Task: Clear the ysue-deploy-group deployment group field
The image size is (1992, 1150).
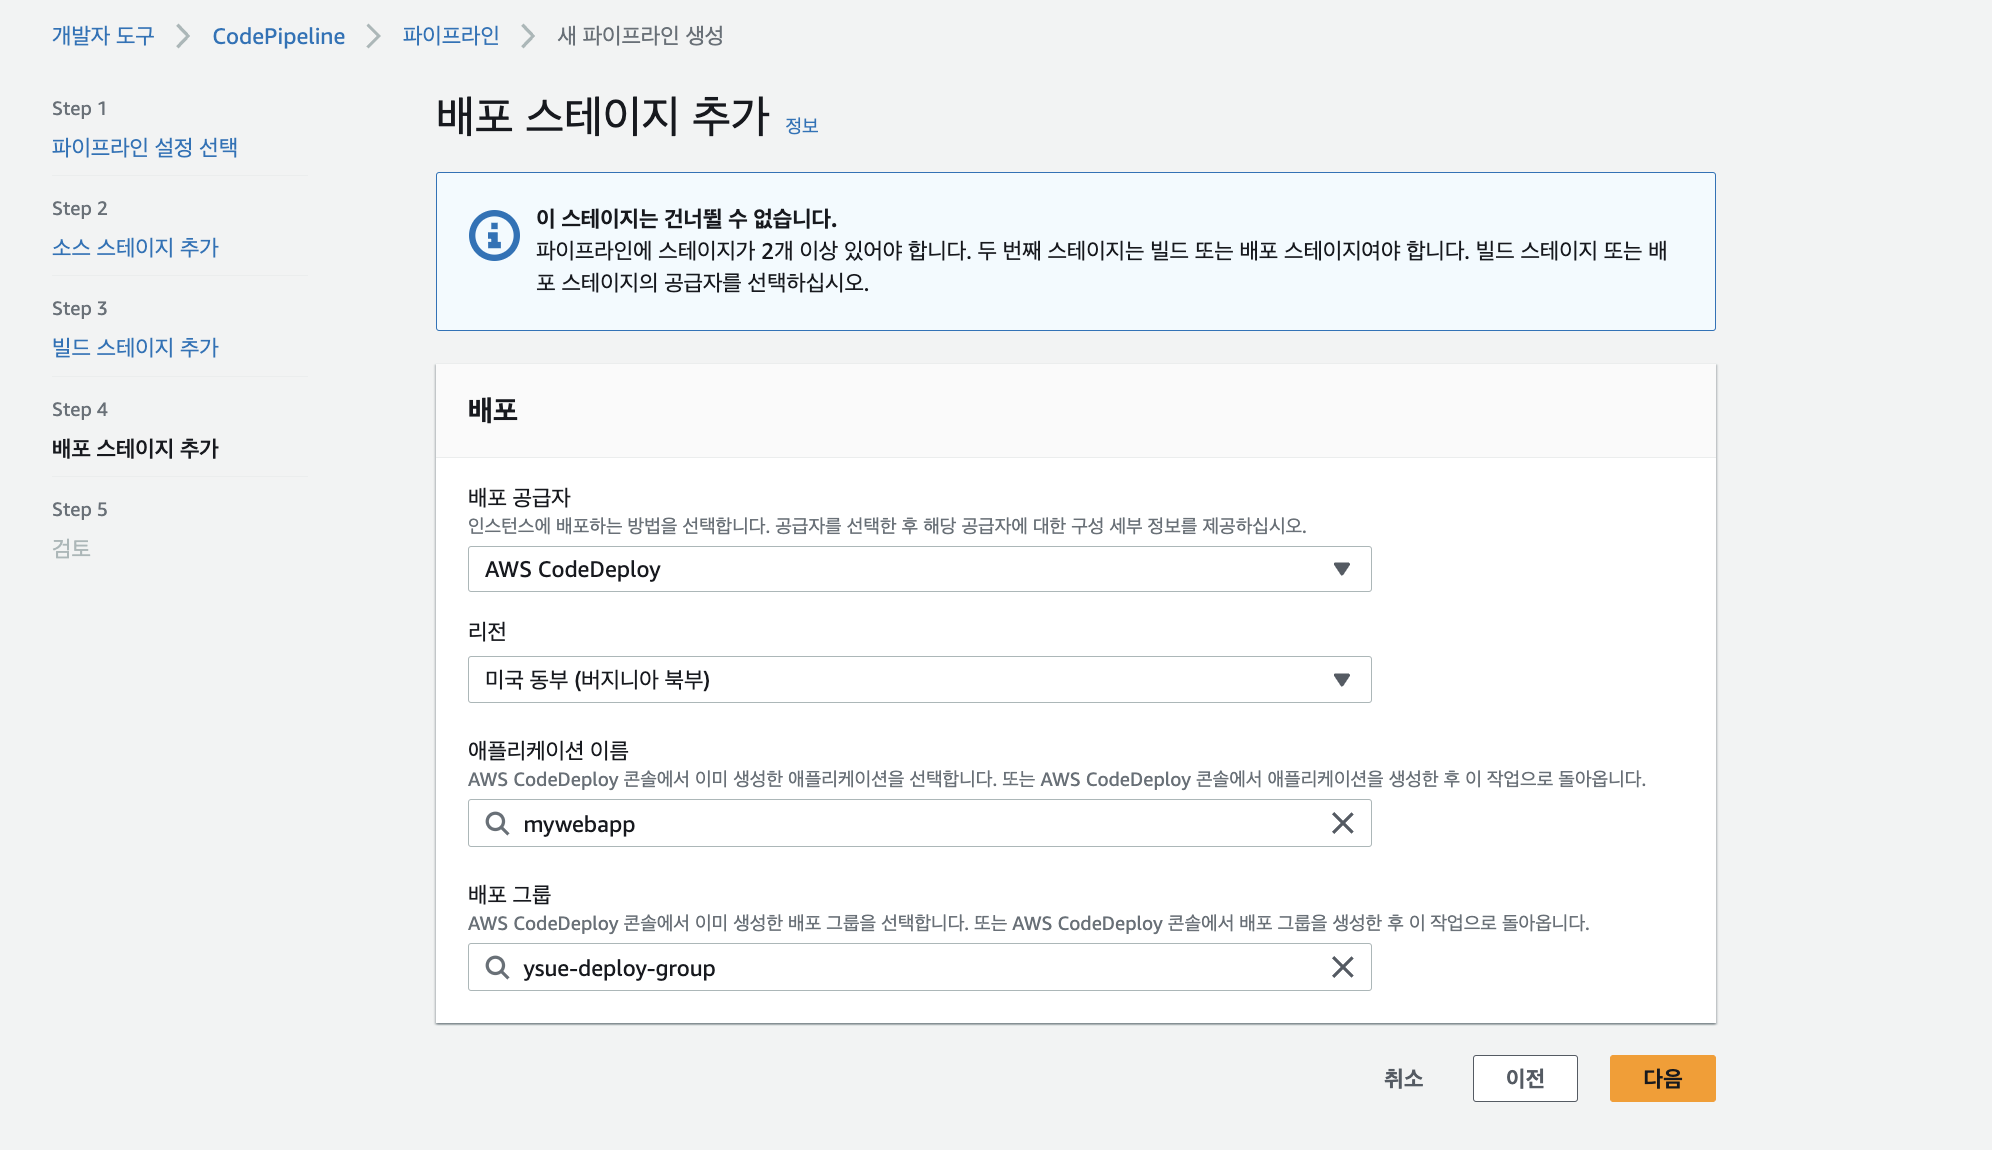Action: [x=1342, y=967]
